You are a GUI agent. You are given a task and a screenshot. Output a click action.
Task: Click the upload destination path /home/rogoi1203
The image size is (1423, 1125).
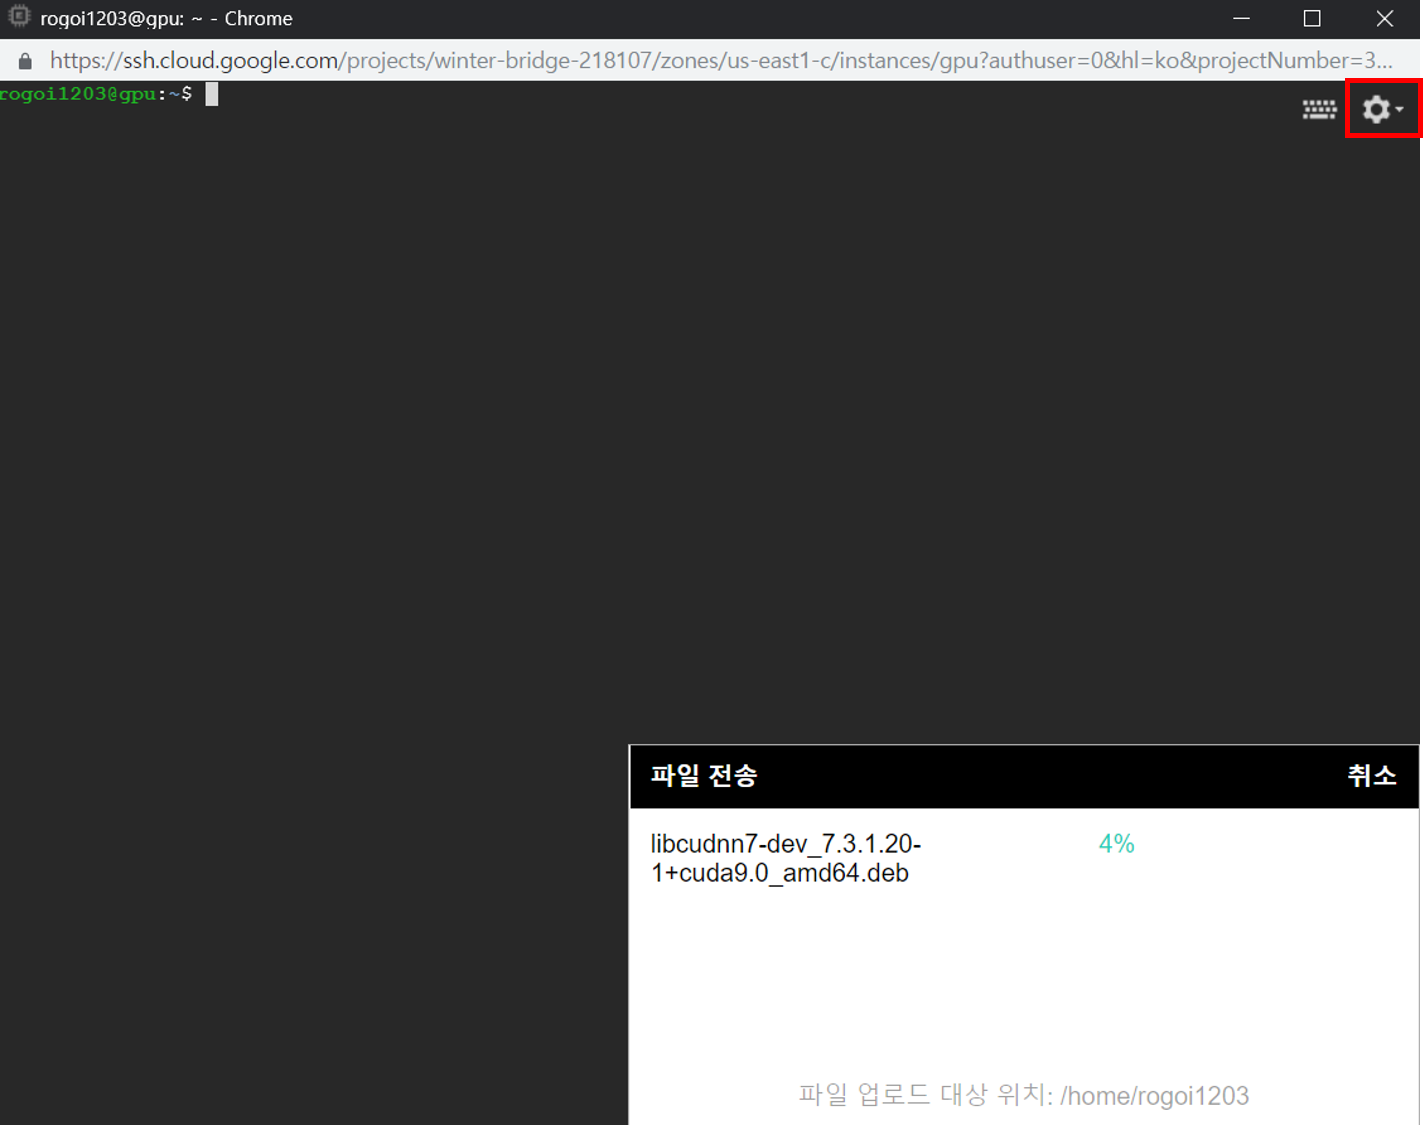pos(1154,1095)
